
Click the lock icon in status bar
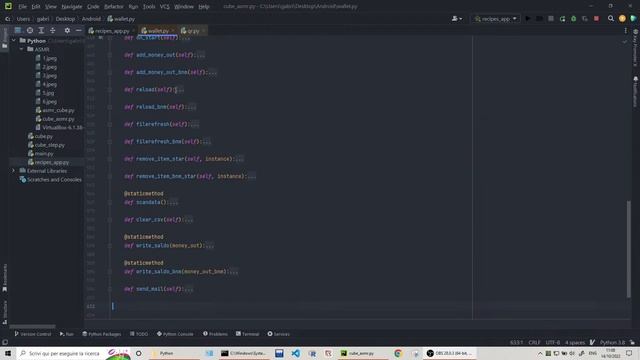tap(632, 342)
